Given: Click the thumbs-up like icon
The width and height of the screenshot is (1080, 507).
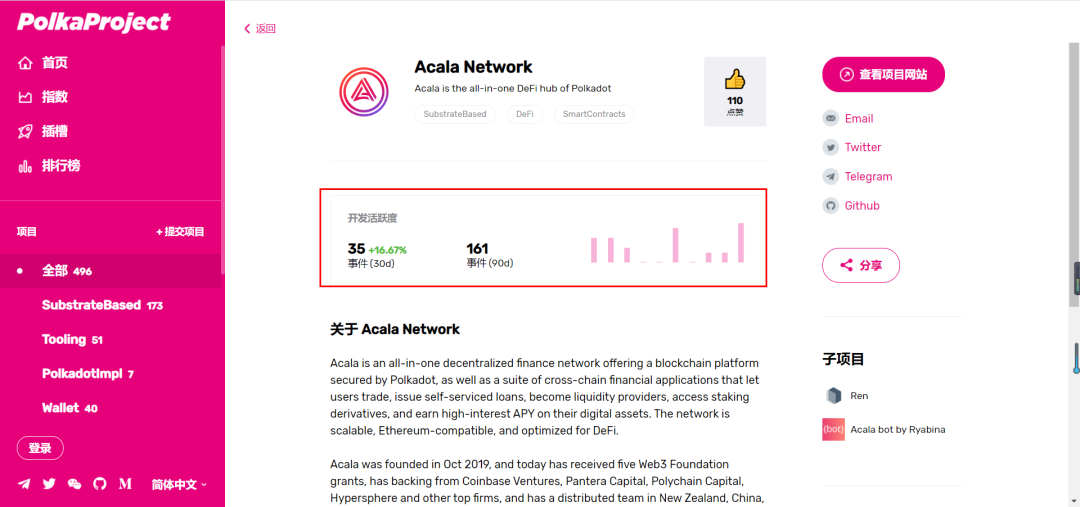Looking at the screenshot, I should (735, 80).
